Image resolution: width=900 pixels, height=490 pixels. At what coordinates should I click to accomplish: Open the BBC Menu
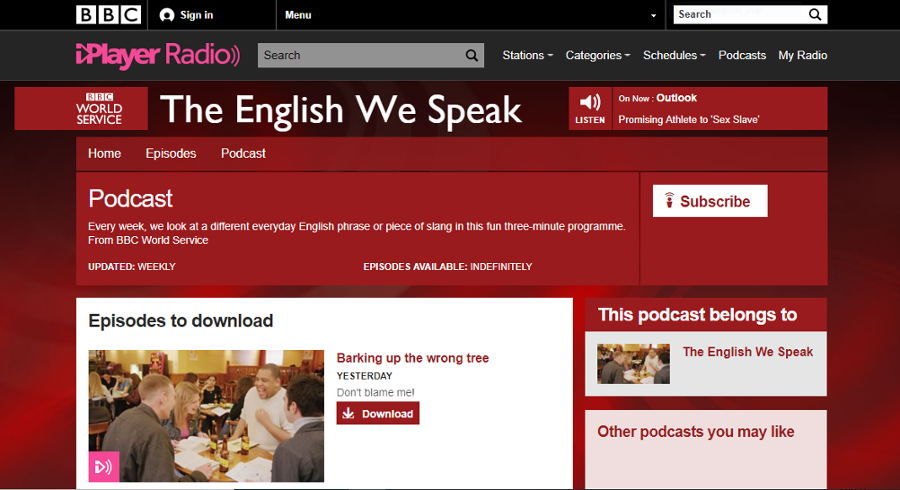pyautogui.click(x=298, y=15)
